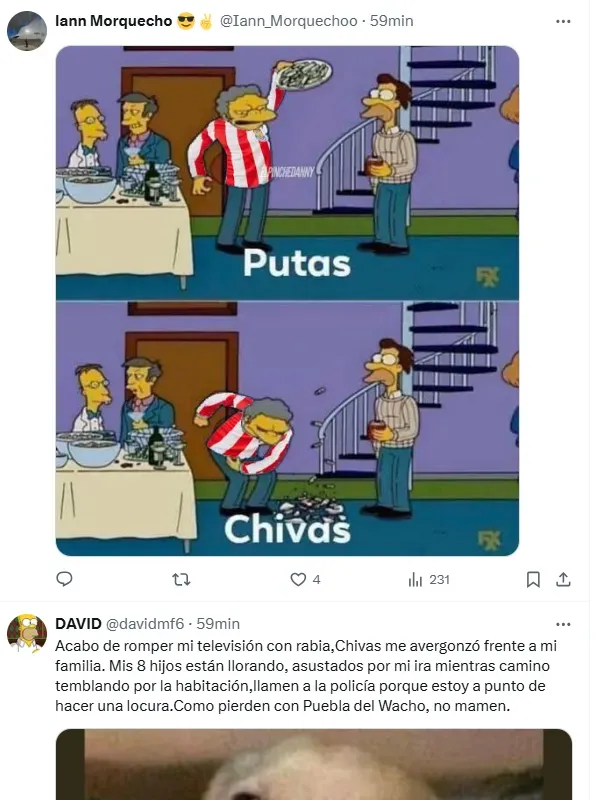Bookmark Iann Morquecho's tweet
The image size is (606, 800).
(533, 580)
